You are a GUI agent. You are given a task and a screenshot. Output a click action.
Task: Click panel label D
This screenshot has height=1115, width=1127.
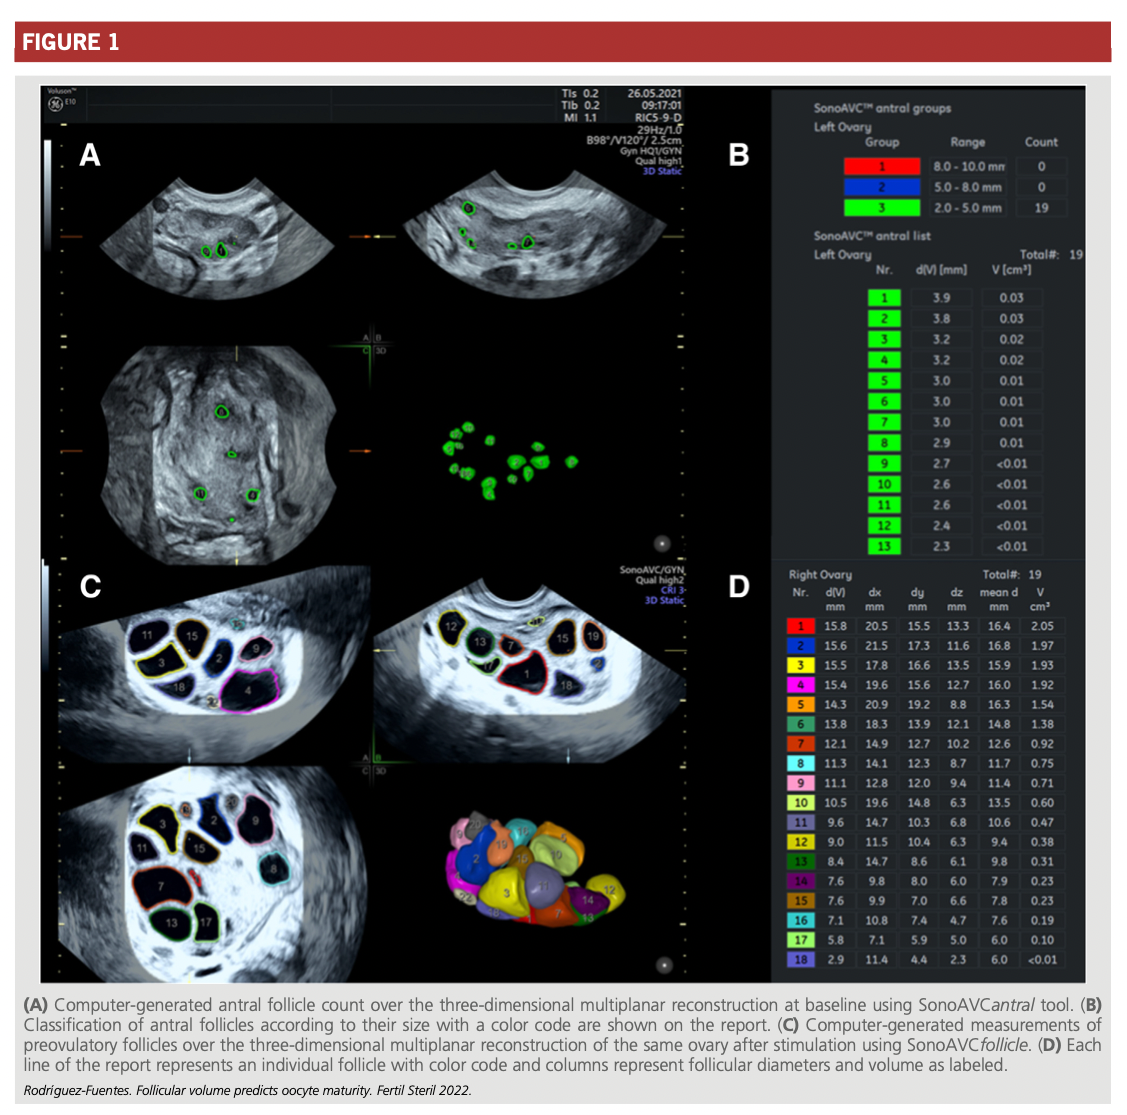point(739,586)
